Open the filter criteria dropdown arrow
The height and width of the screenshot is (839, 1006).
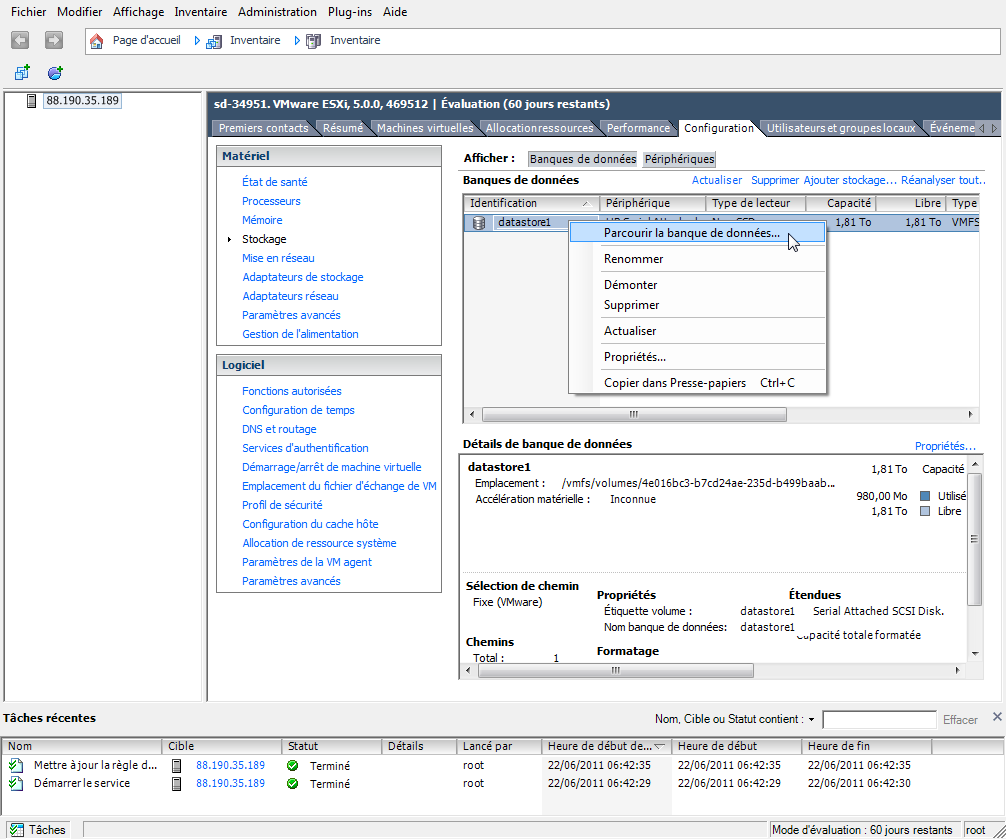pos(811,720)
